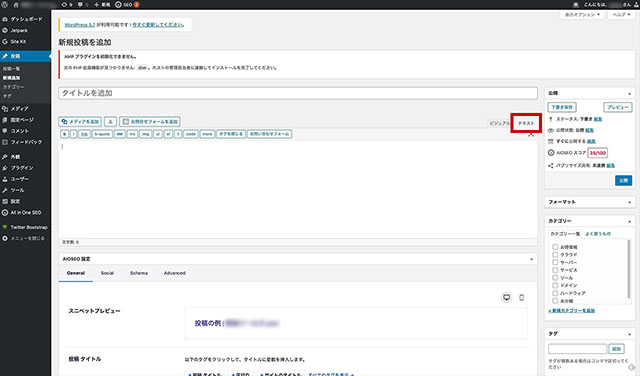Collapse the カテゴリー panel arrow

629,221
